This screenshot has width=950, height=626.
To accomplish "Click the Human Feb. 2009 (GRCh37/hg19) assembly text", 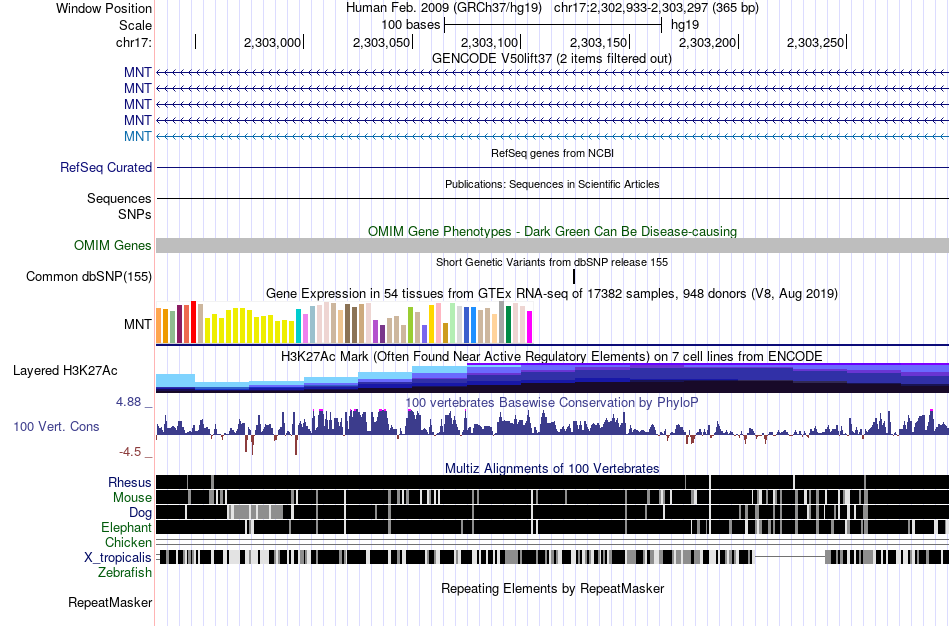I will 443,8.
